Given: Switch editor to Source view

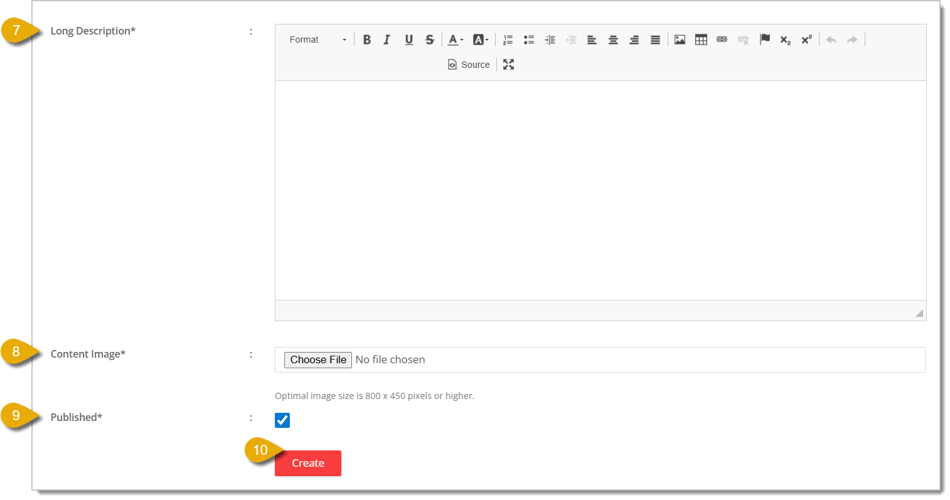Looking at the screenshot, I should point(468,65).
